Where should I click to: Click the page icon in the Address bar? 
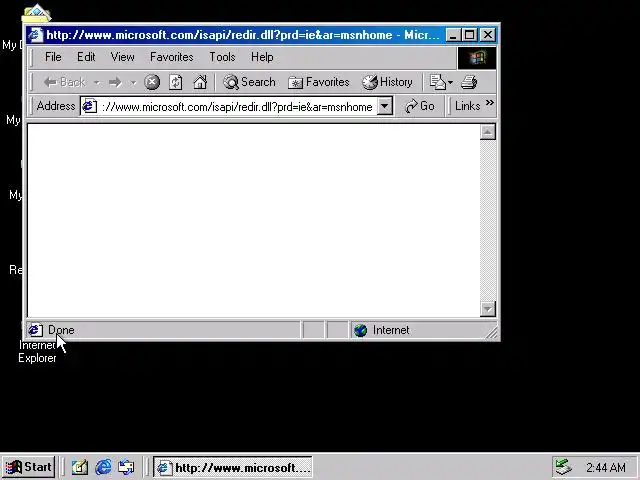coord(89,107)
